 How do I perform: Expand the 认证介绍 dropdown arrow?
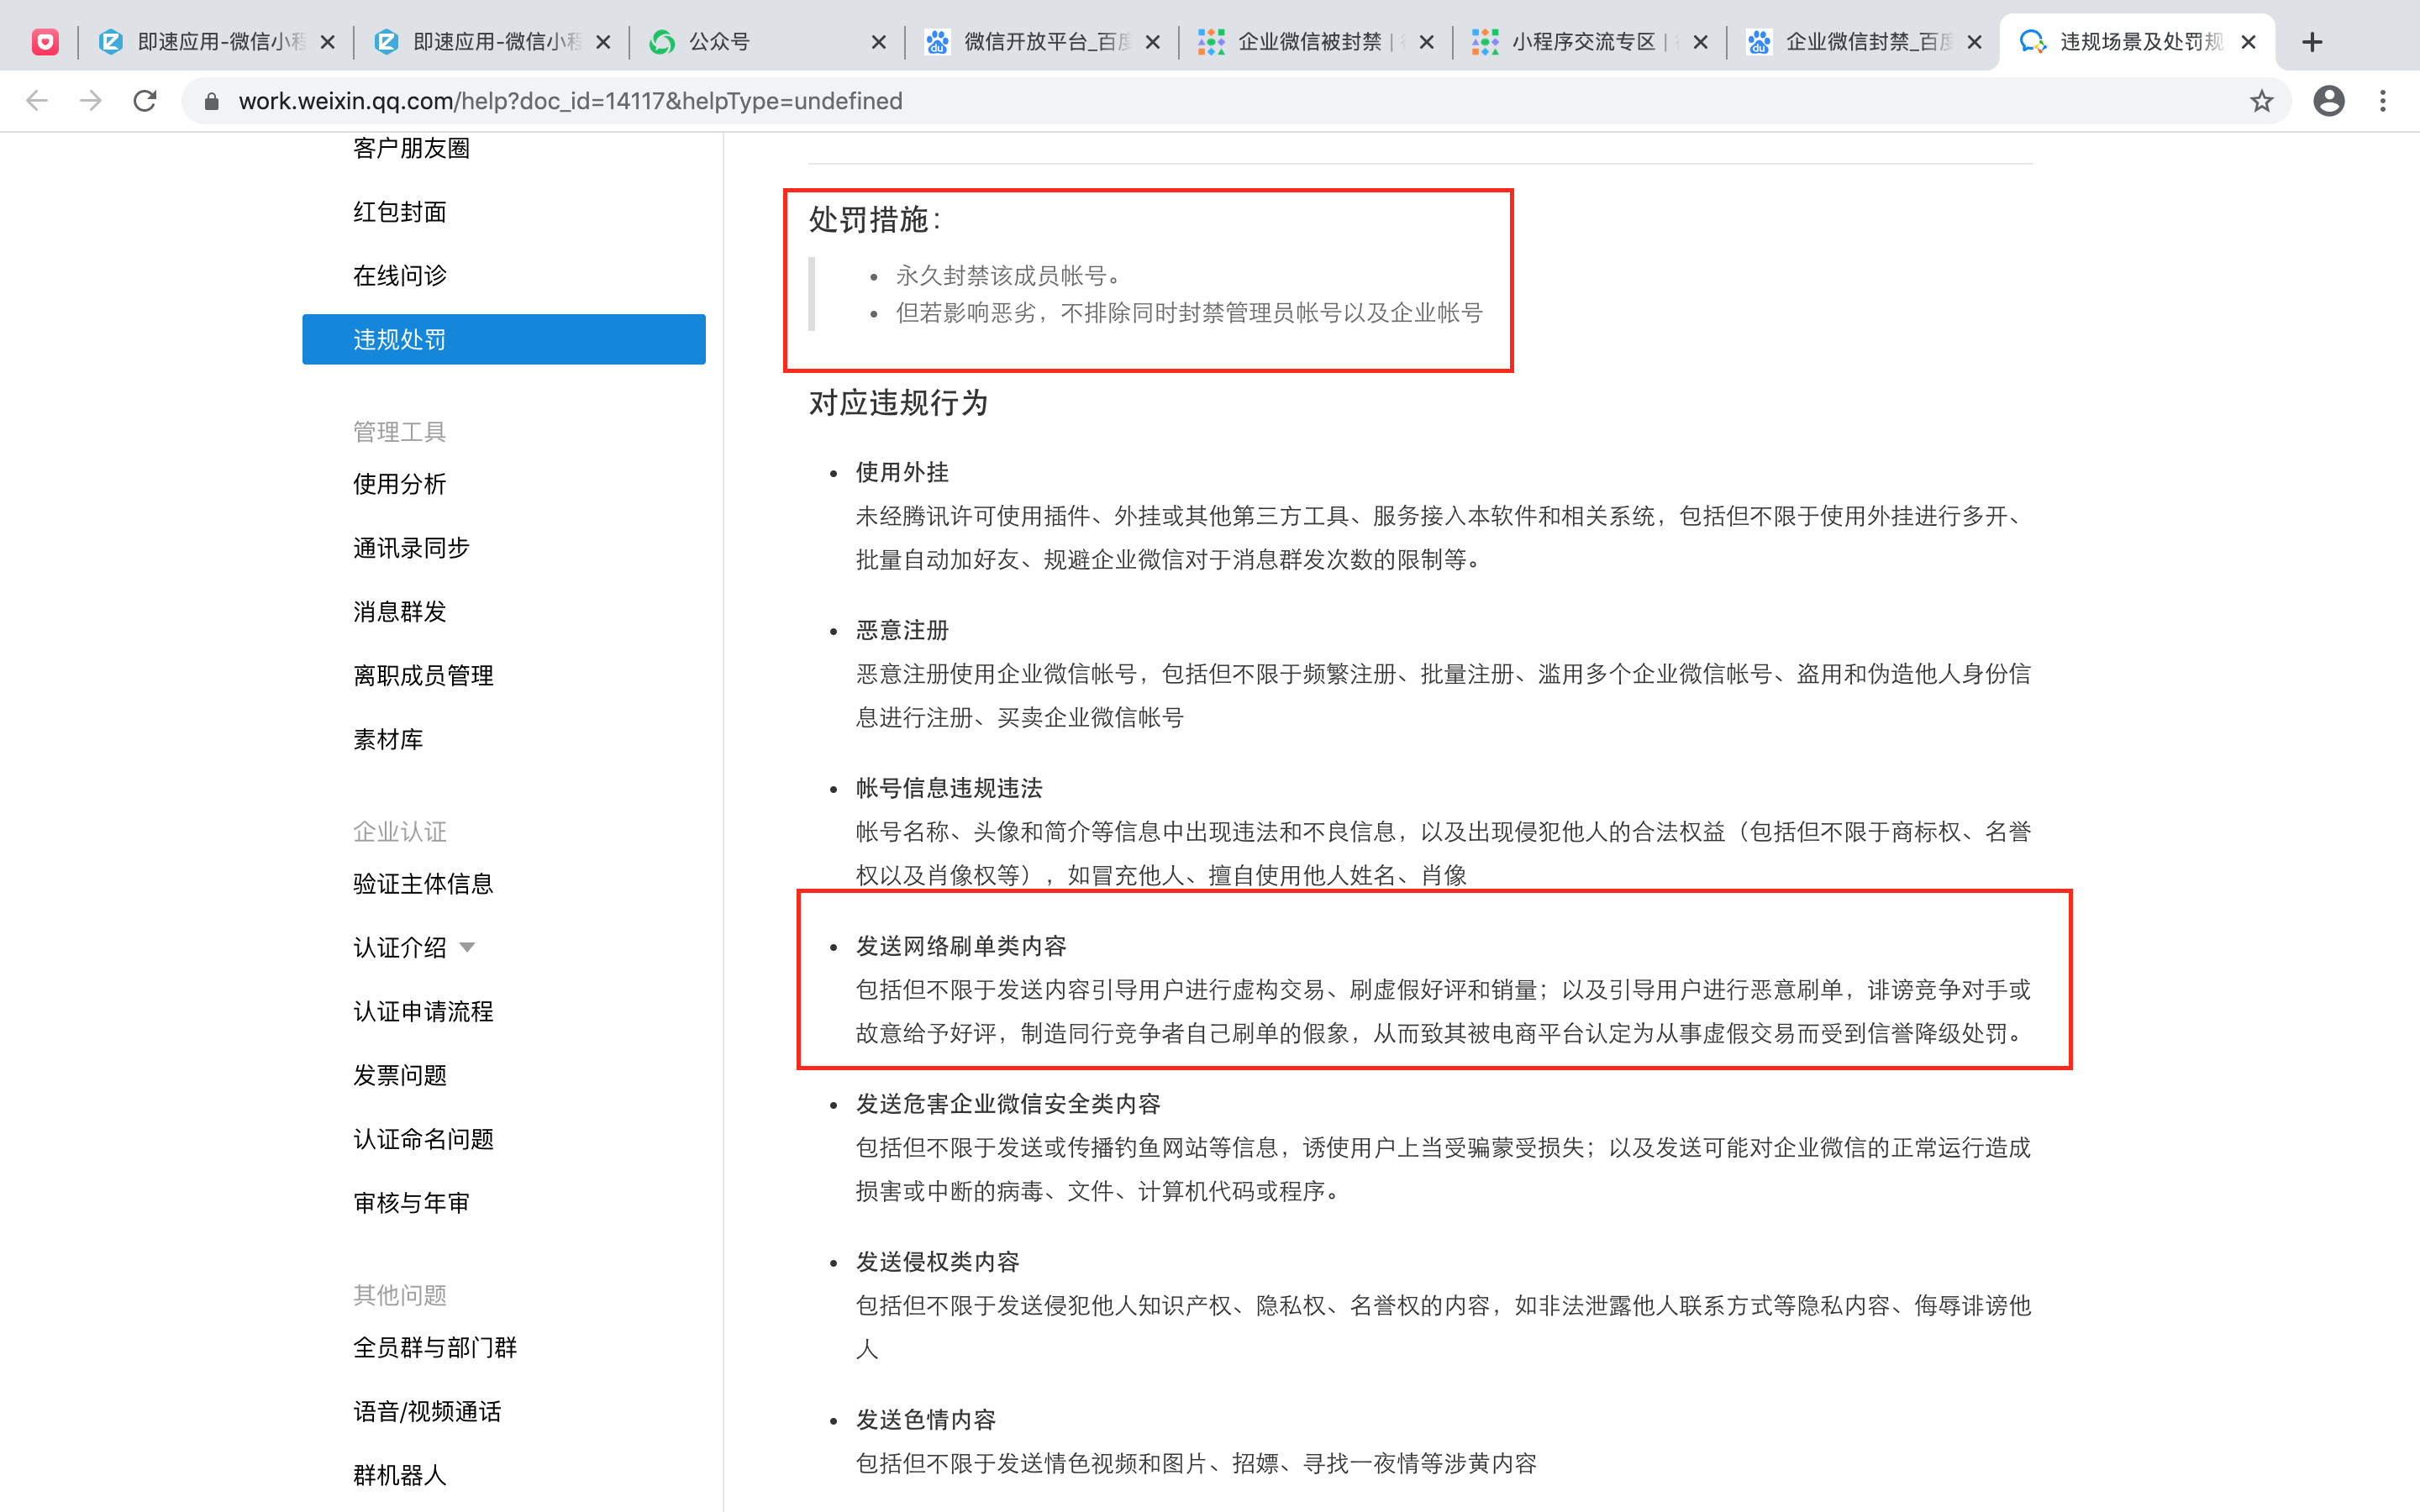(467, 946)
